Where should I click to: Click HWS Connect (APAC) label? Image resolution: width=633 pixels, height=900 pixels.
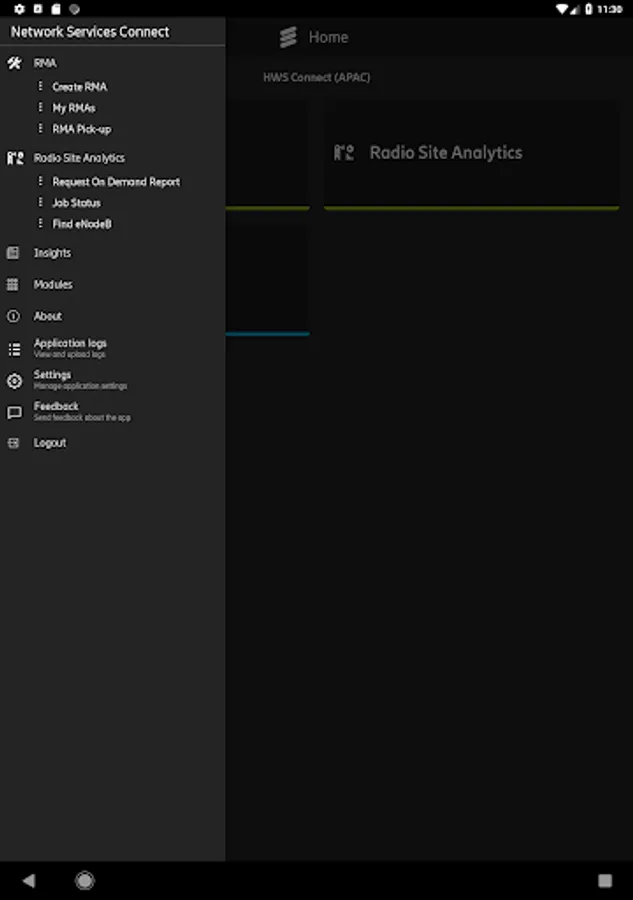pos(317,77)
